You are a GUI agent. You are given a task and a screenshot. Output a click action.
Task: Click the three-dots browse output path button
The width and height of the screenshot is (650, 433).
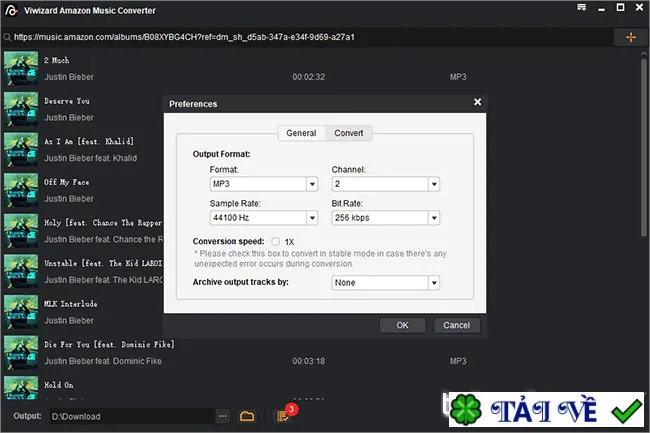point(223,416)
